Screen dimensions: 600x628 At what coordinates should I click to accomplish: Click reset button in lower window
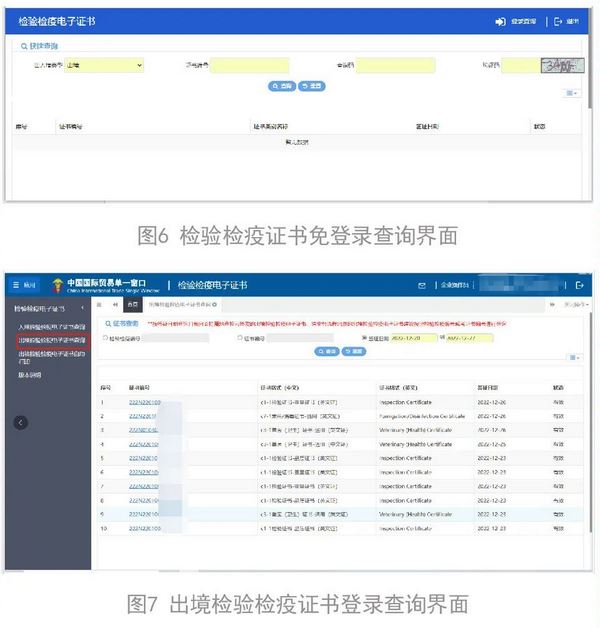354,352
